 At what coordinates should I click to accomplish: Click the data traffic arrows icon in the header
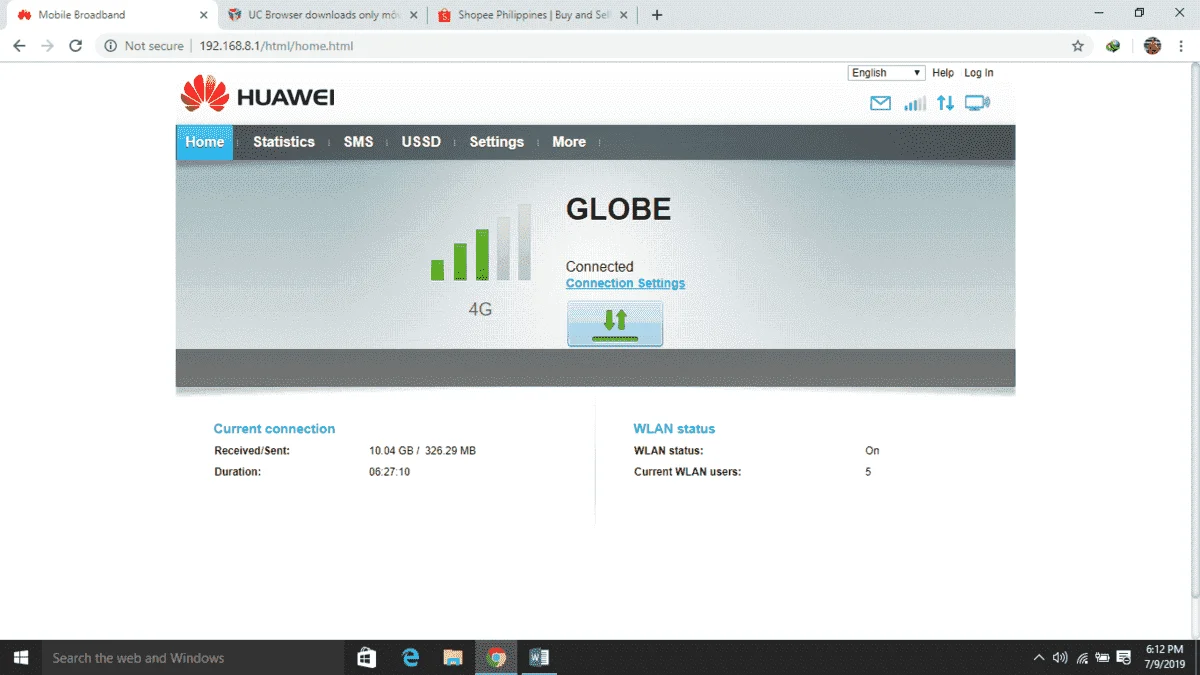[945, 103]
